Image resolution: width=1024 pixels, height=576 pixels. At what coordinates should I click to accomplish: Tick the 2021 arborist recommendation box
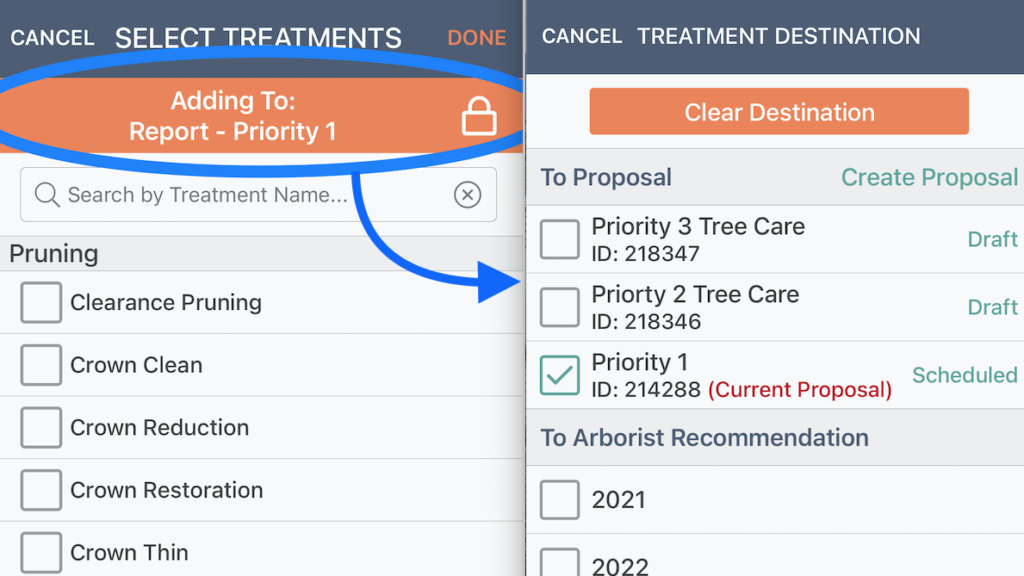pos(560,500)
